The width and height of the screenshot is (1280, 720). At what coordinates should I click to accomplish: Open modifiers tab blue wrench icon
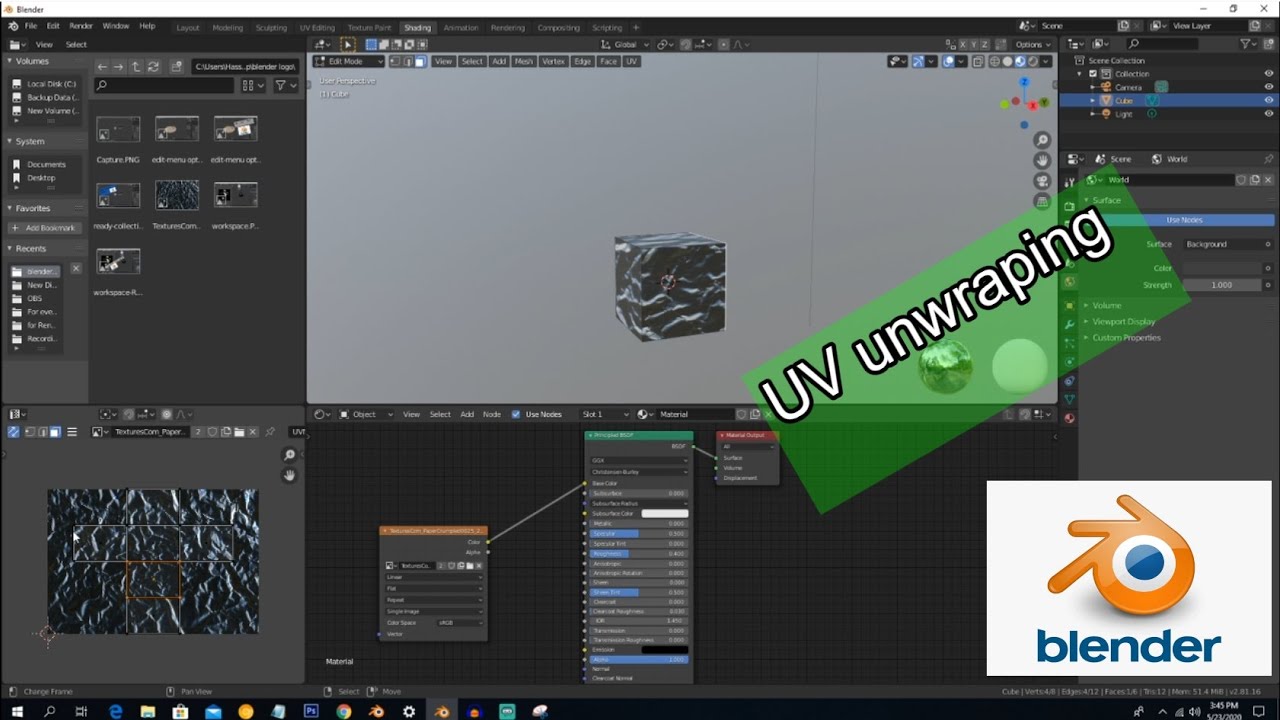click(1069, 324)
